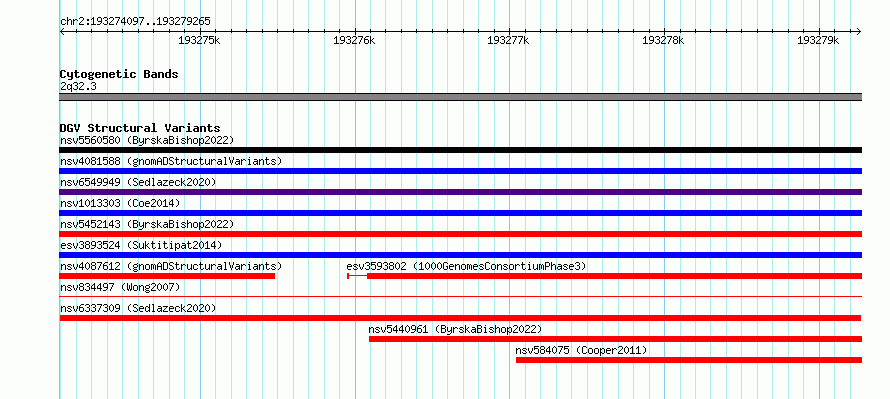Click the DGV Structural Variants track title
The width and height of the screenshot is (890, 399).
click(x=140, y=128)
